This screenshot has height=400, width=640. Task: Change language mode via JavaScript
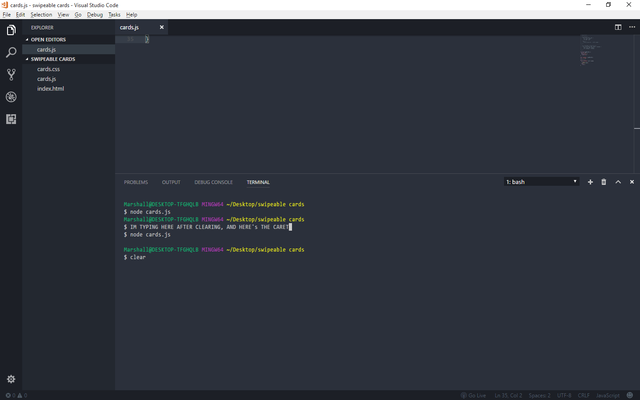(607, 395)
